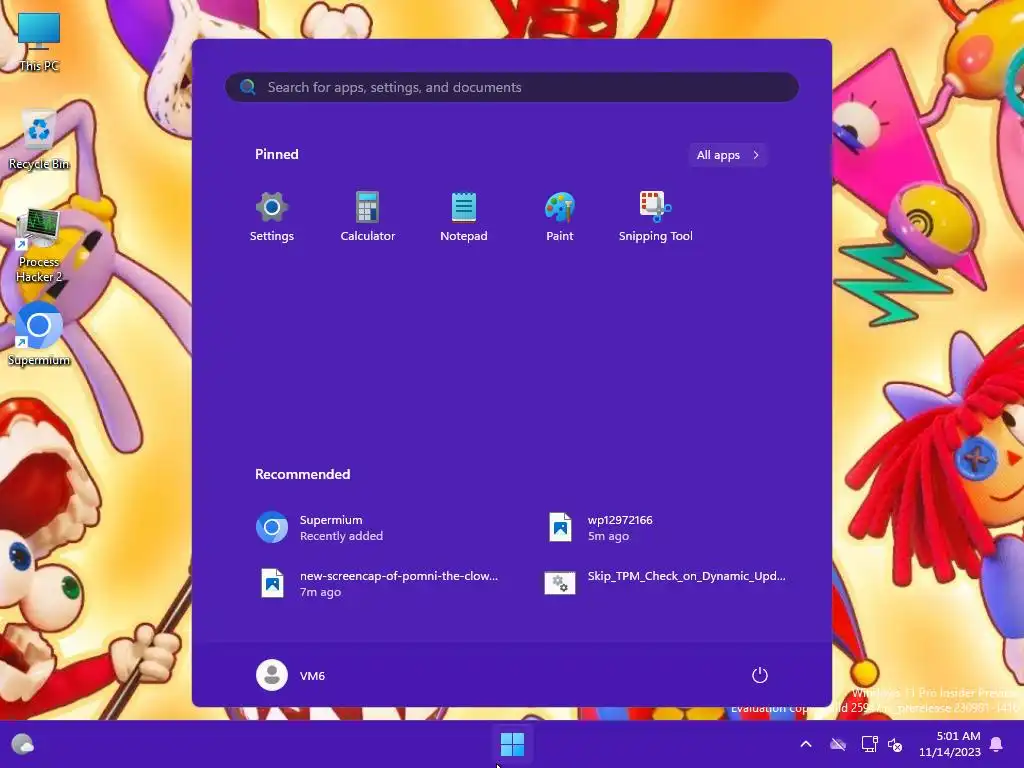Select the Recycle Bin desktop icon

point(39,140)
